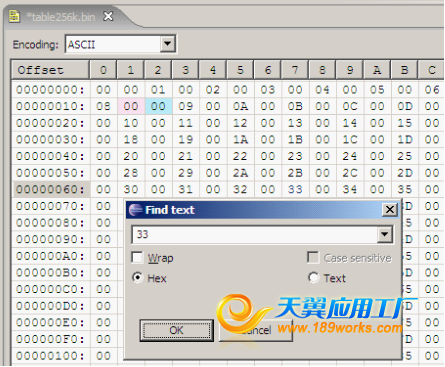Switch to the *table256k.bin tab
Image resolution: width=445 pixels, height=367 pixels.
click(x=61, y=17)
